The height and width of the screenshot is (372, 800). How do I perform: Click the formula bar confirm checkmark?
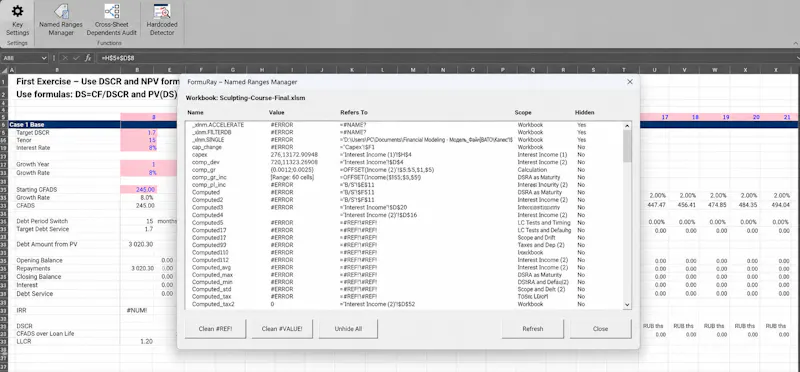click(76, 58)
